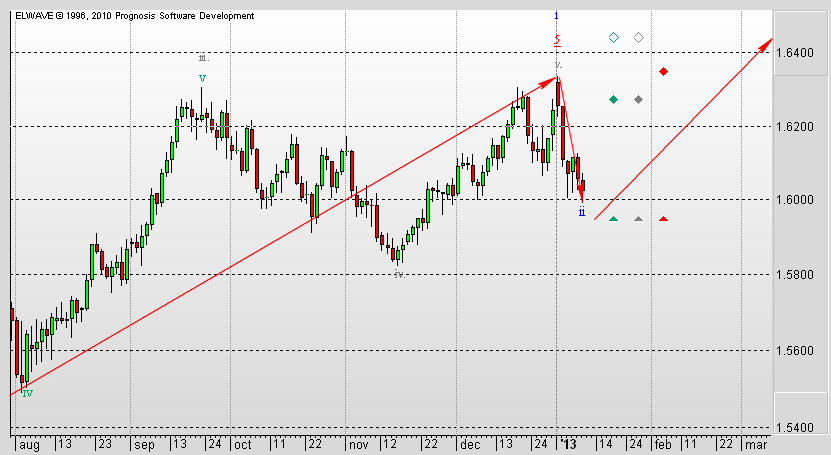Screen dimensions: 831x455
Task: Click the 1.6400 price axis label
Action: coord(800,52)
